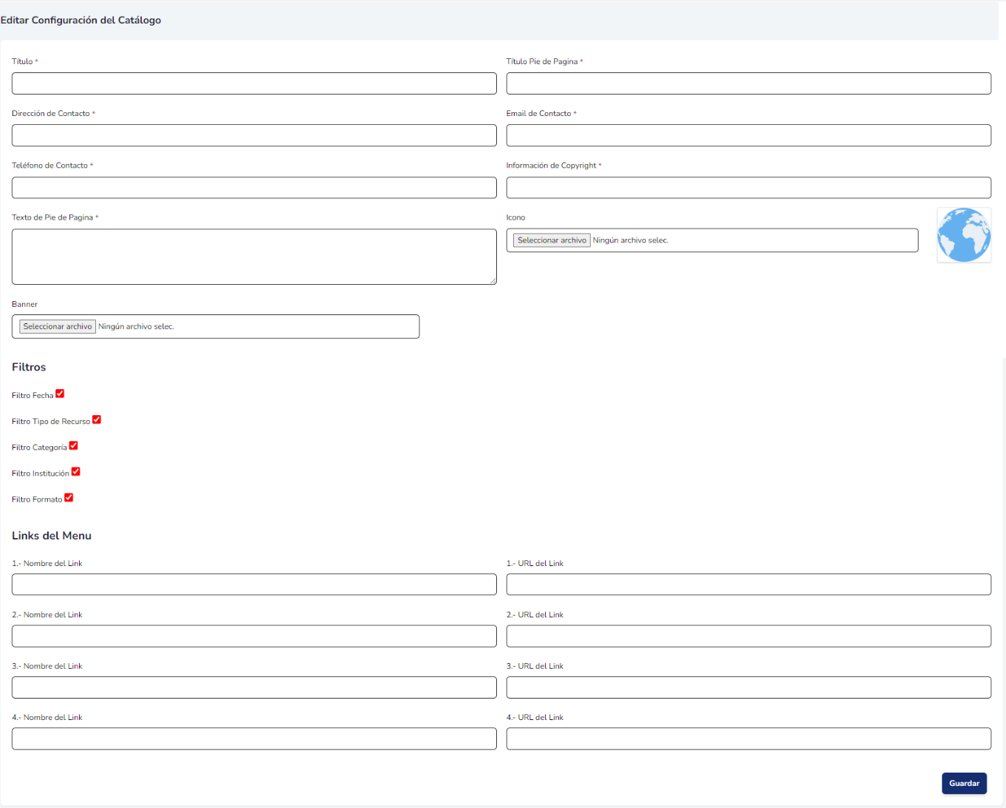Screen dimensions: 1006x808
Task: Click into the Email de Contacto field
Action: click(748, 135)
